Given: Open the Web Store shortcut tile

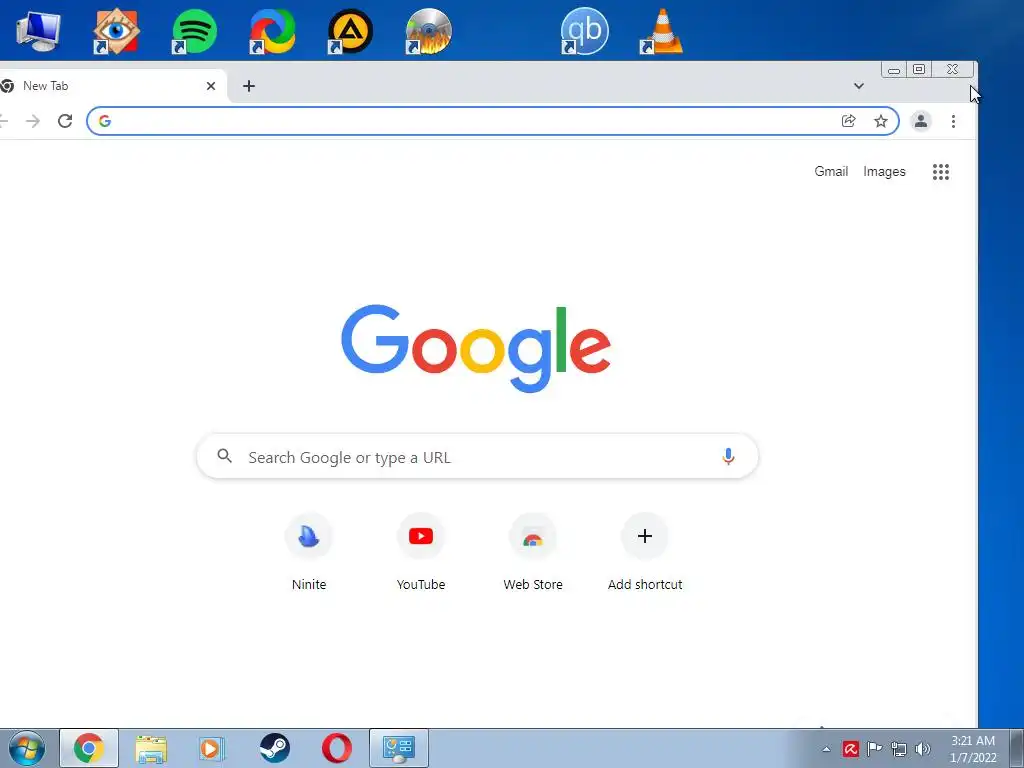Looking at the screenshot, I should pyautogui.click(x=533, y=552).
